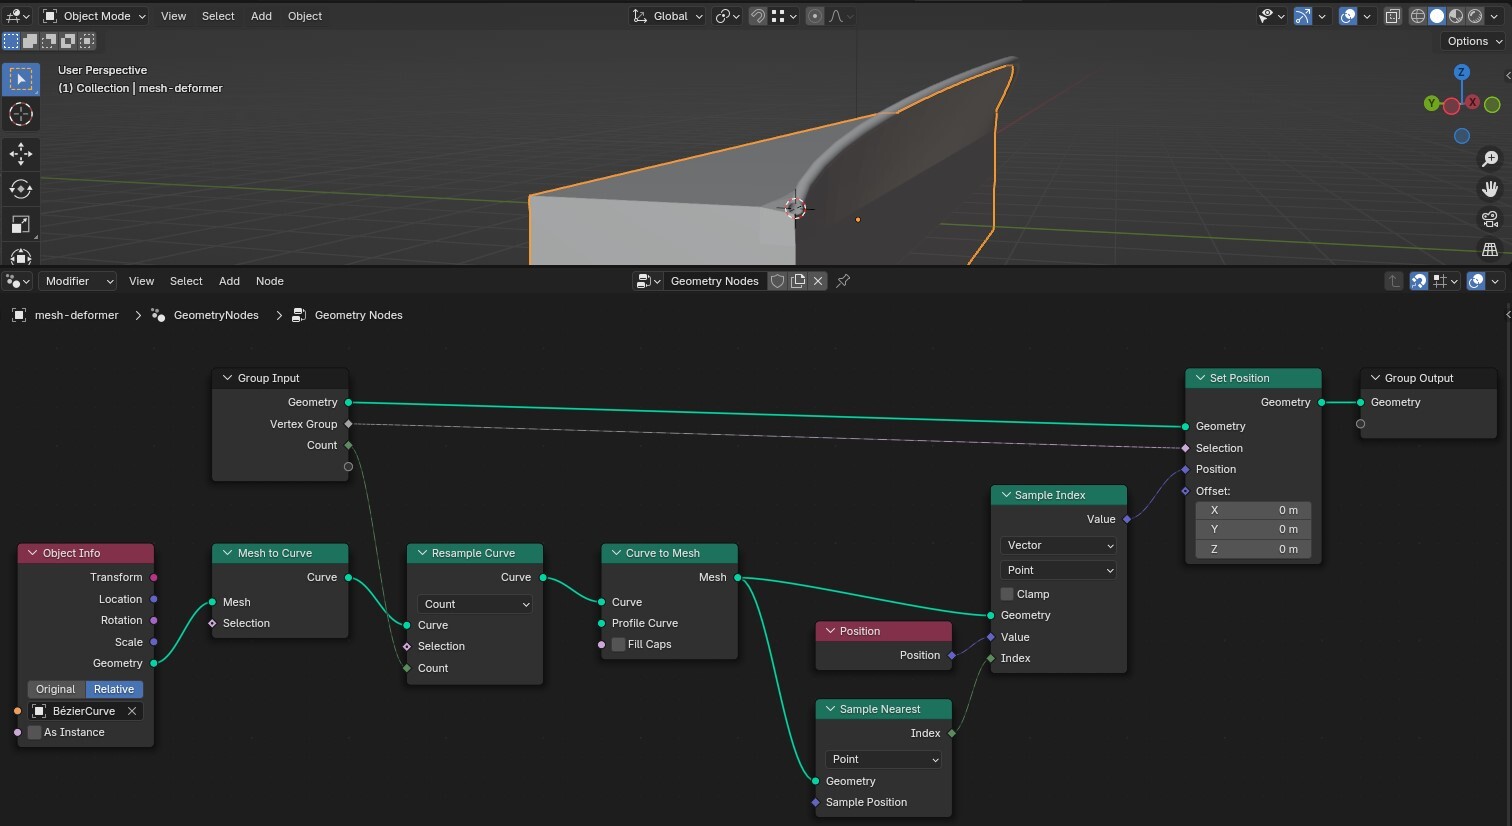Pin the Geometry Nodes editor with the pin icon
This screenshot has height=826, width=1512.
pyautogui.click(x=843, y=281)
